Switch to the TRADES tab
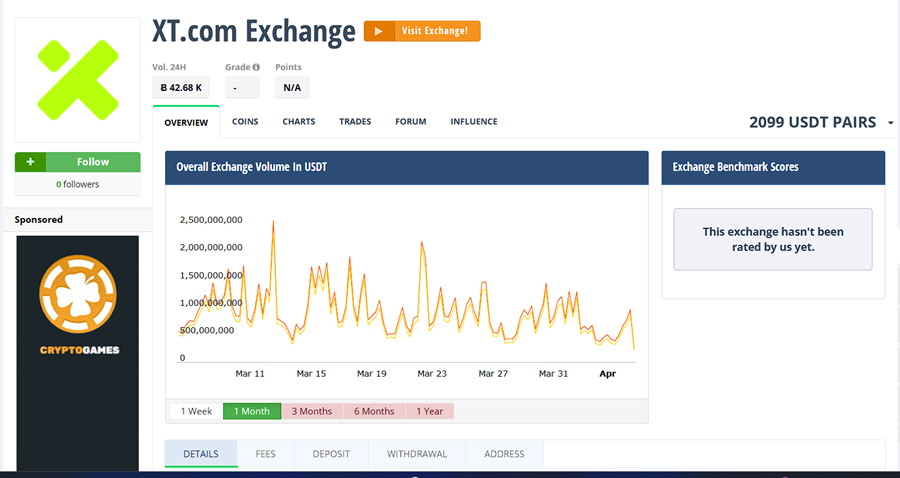 pos(355,122)
